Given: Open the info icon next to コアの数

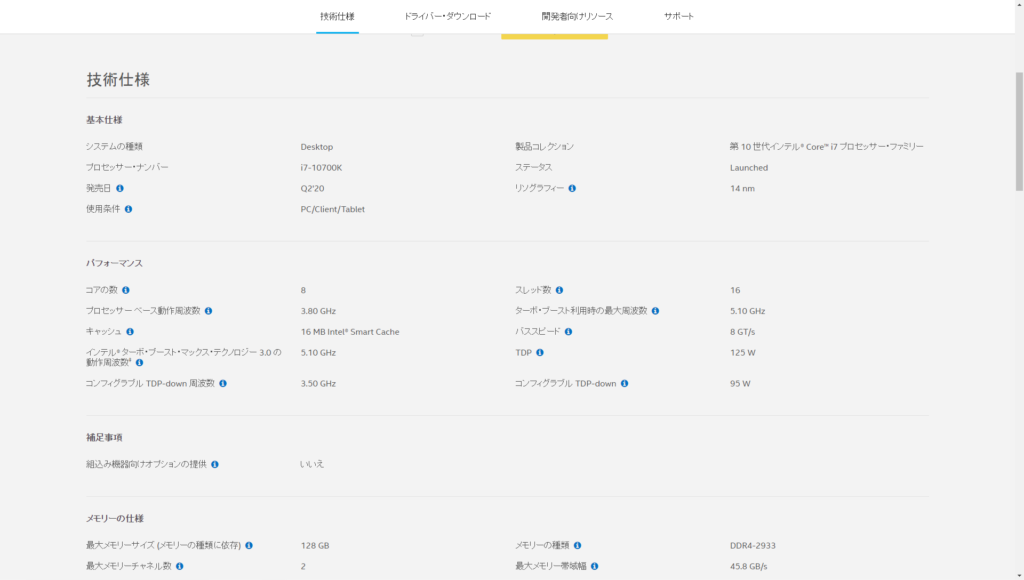Looking at the screenshot, I should click(x=126, y=290).
